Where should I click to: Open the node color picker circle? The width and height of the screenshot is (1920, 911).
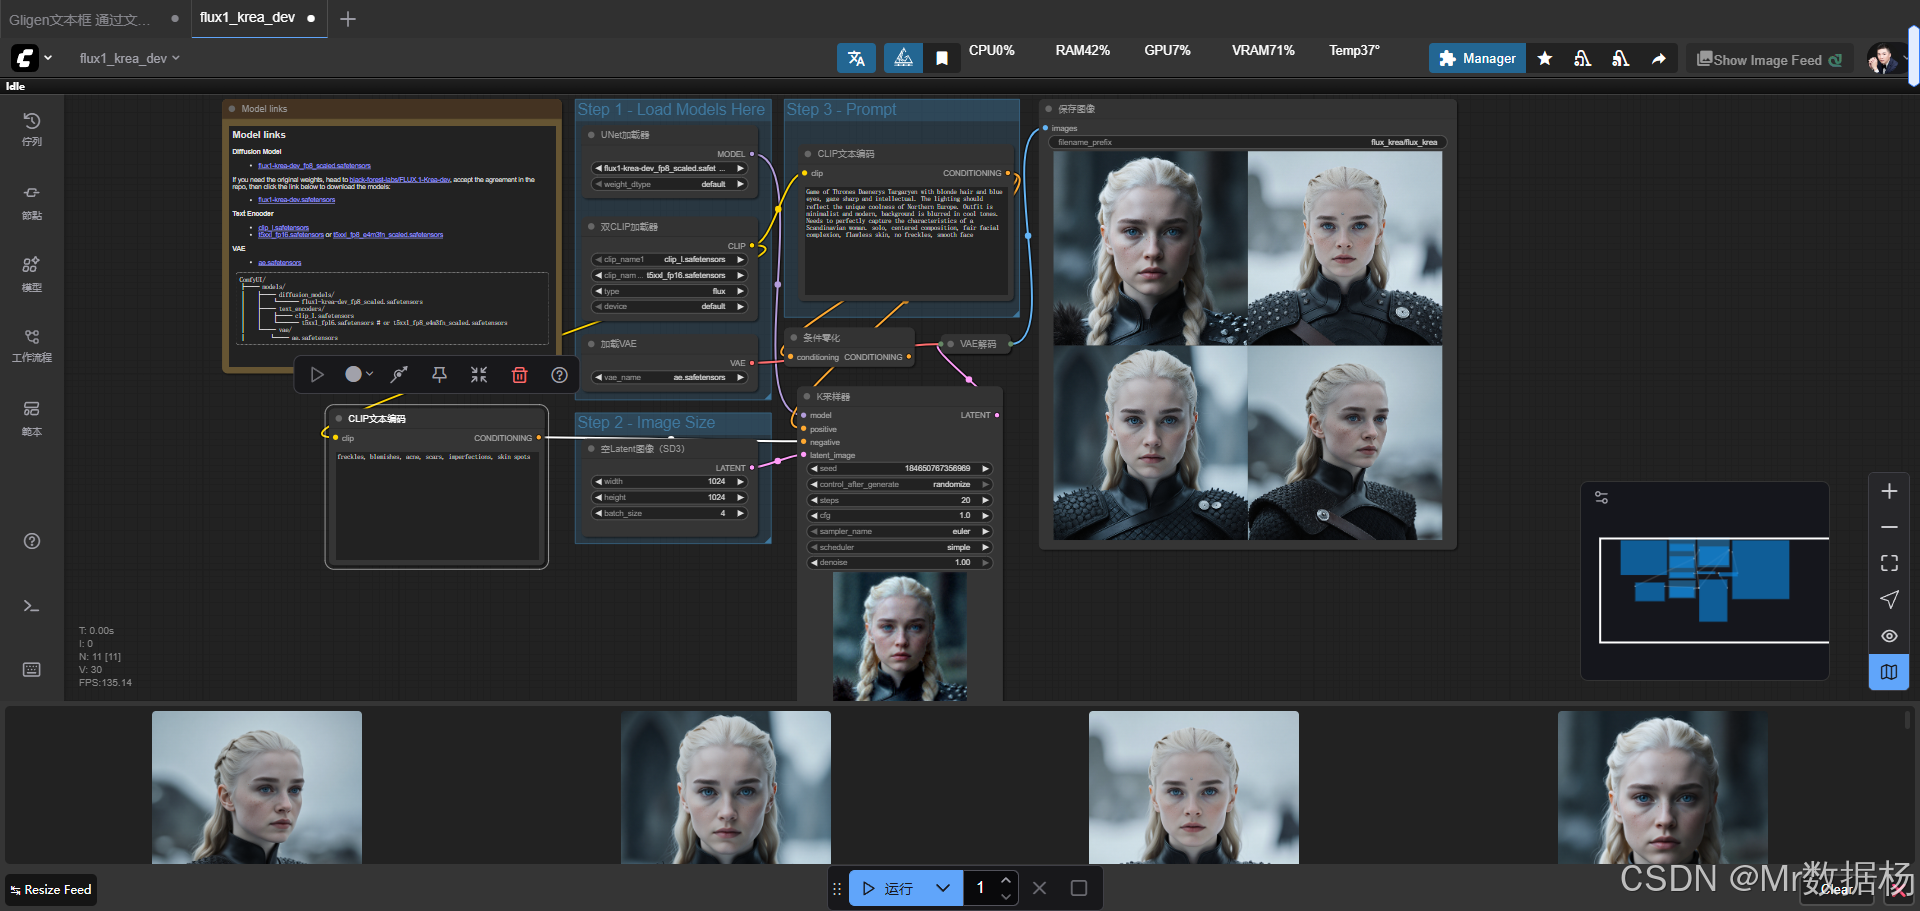click(358, 374)
